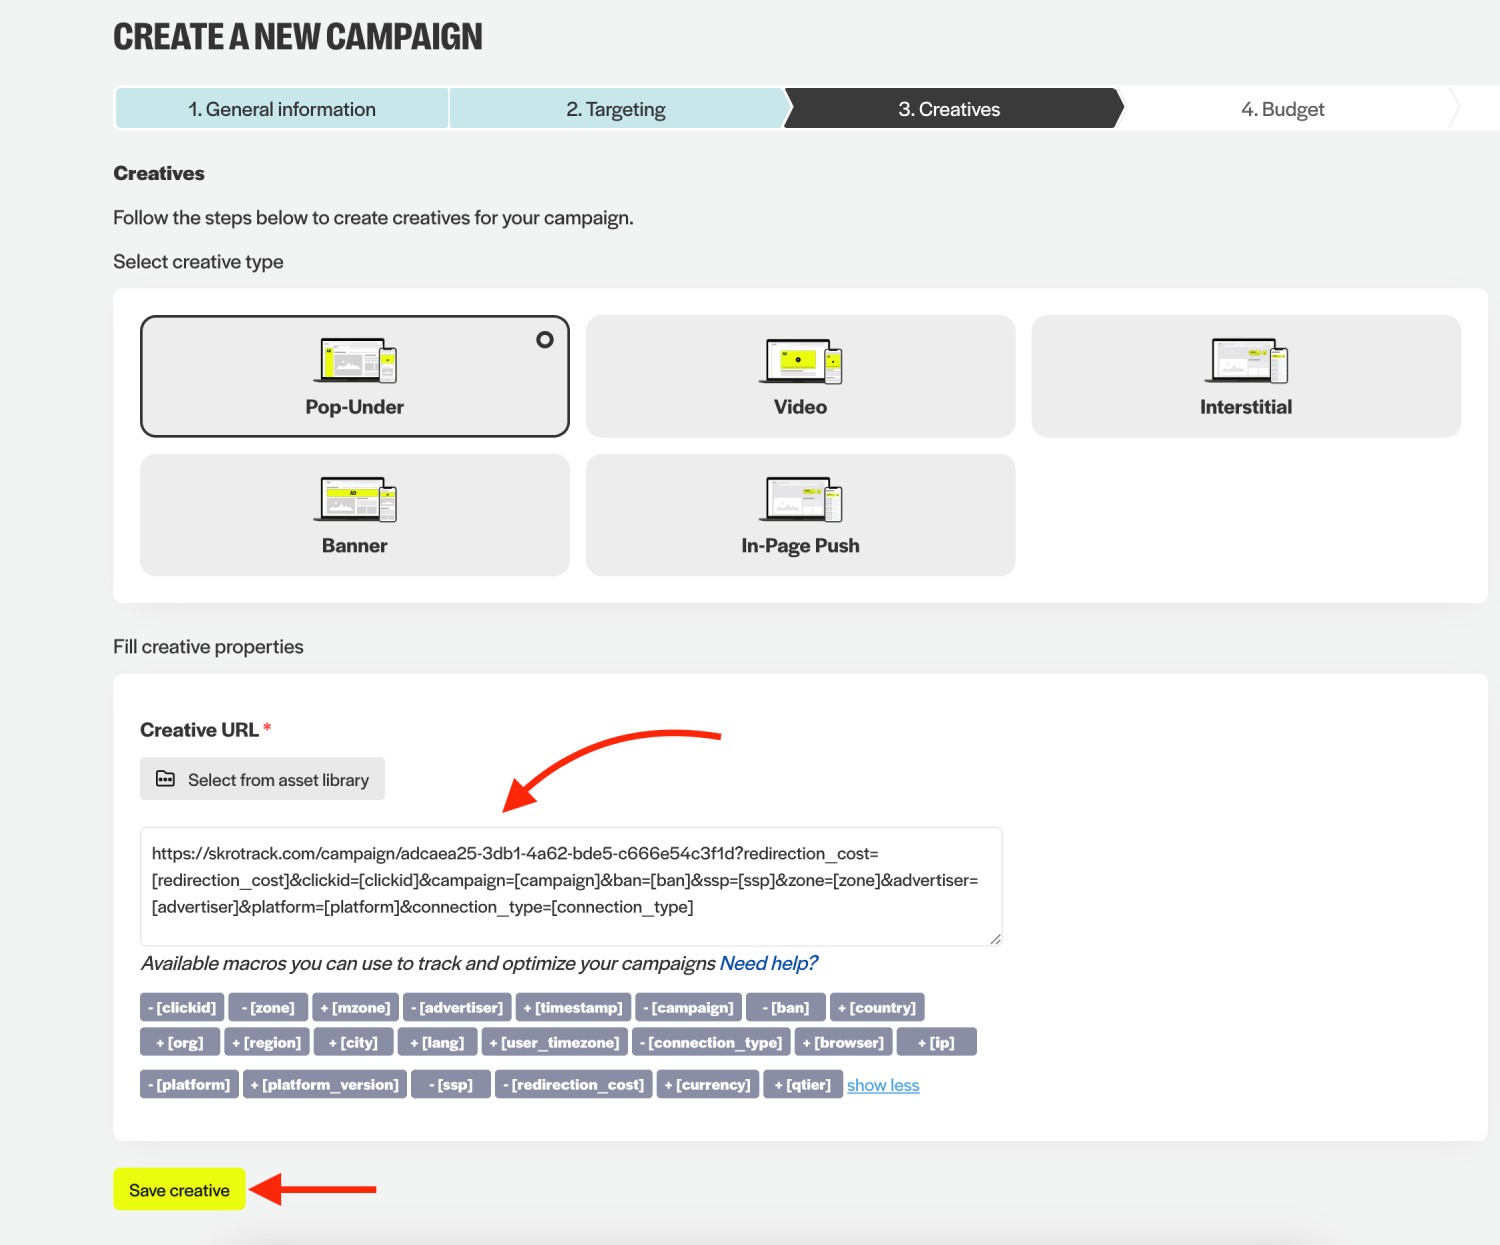The height and width of the screenshot is (1245, 1500).
Task: Add the [platform_version] macro
Action: [325, 1084]
